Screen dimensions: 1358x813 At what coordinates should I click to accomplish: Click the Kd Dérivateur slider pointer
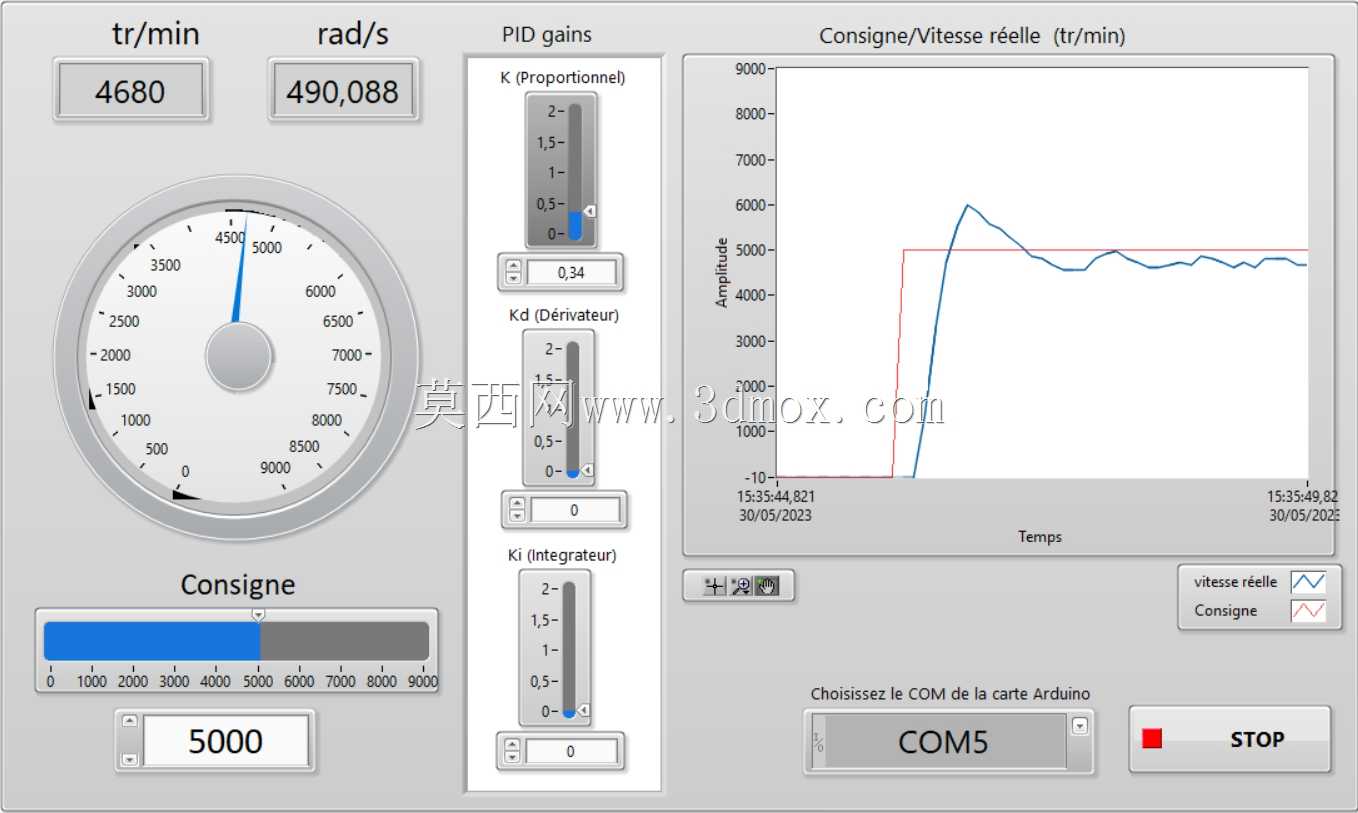click(x=588, y=470)
